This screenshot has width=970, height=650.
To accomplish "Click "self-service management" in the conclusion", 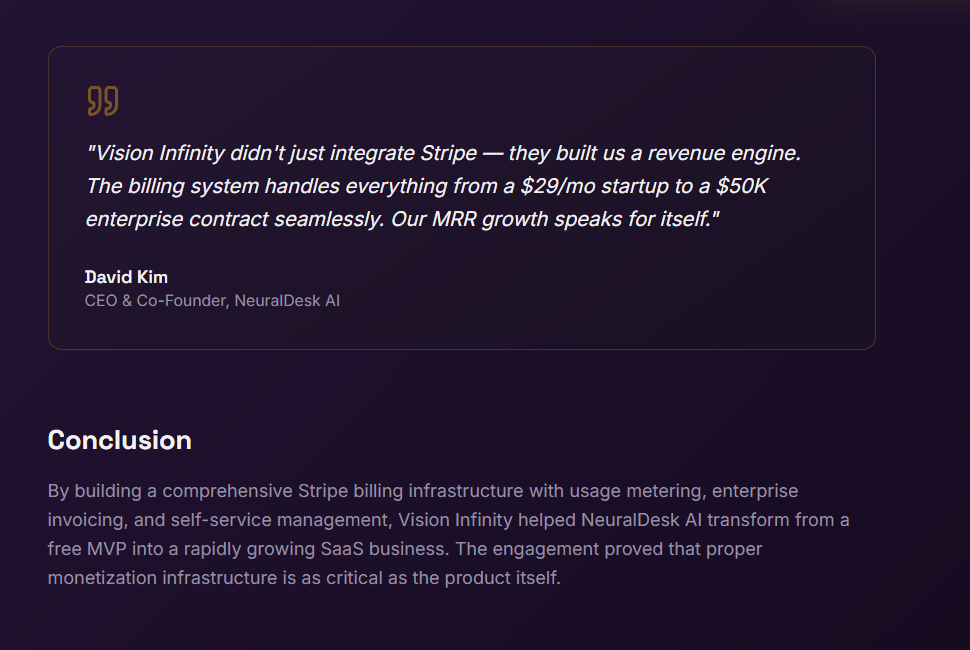I will coord(287,520).
